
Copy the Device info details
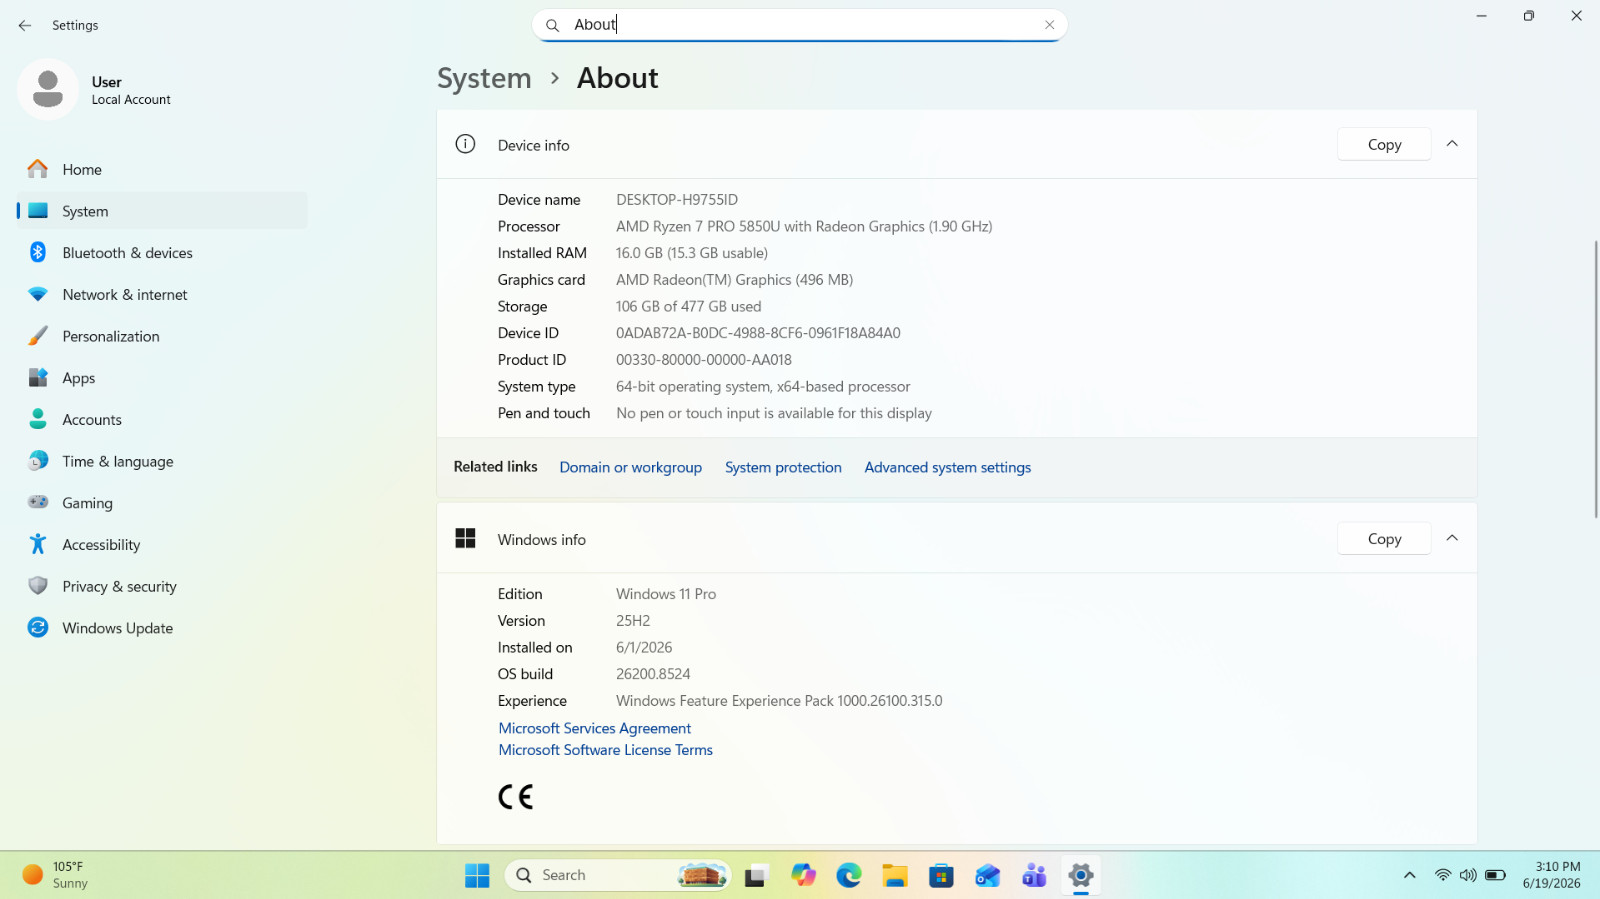coord(1384,145)
